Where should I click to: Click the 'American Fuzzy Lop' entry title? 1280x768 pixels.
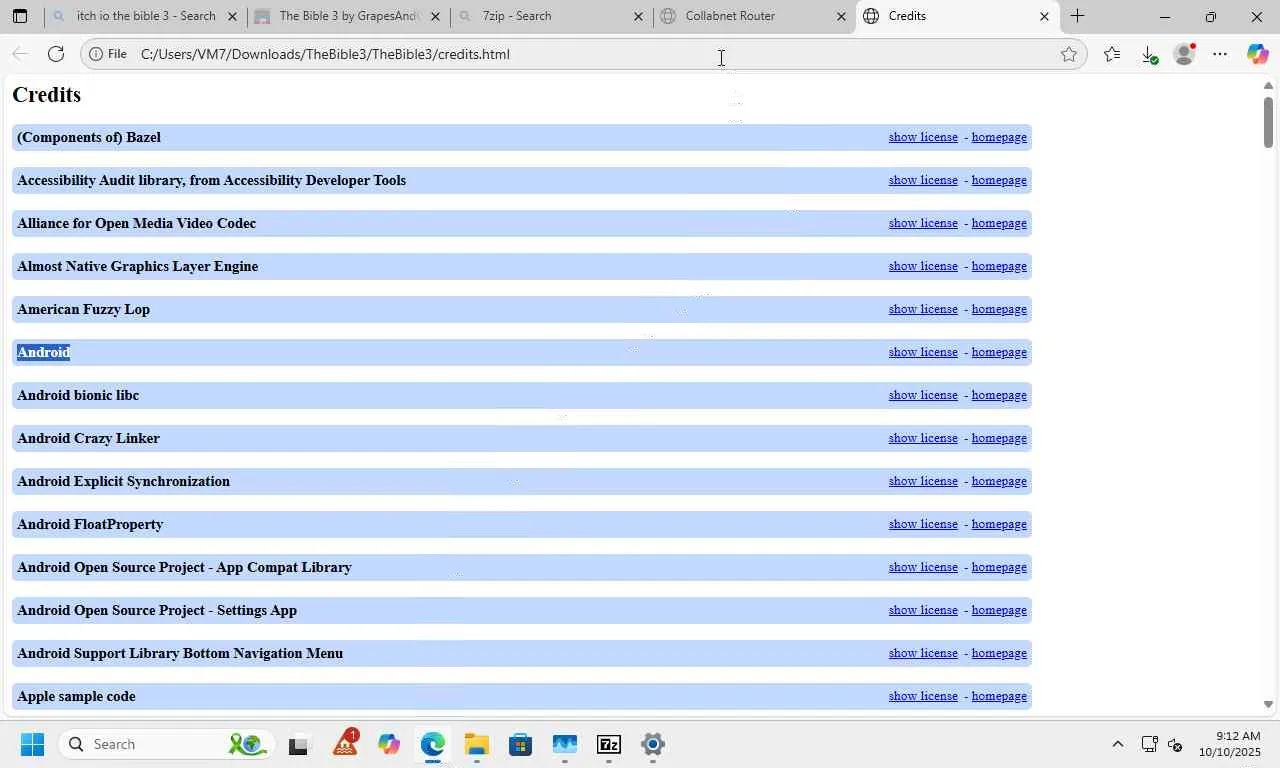coord(83,309)
